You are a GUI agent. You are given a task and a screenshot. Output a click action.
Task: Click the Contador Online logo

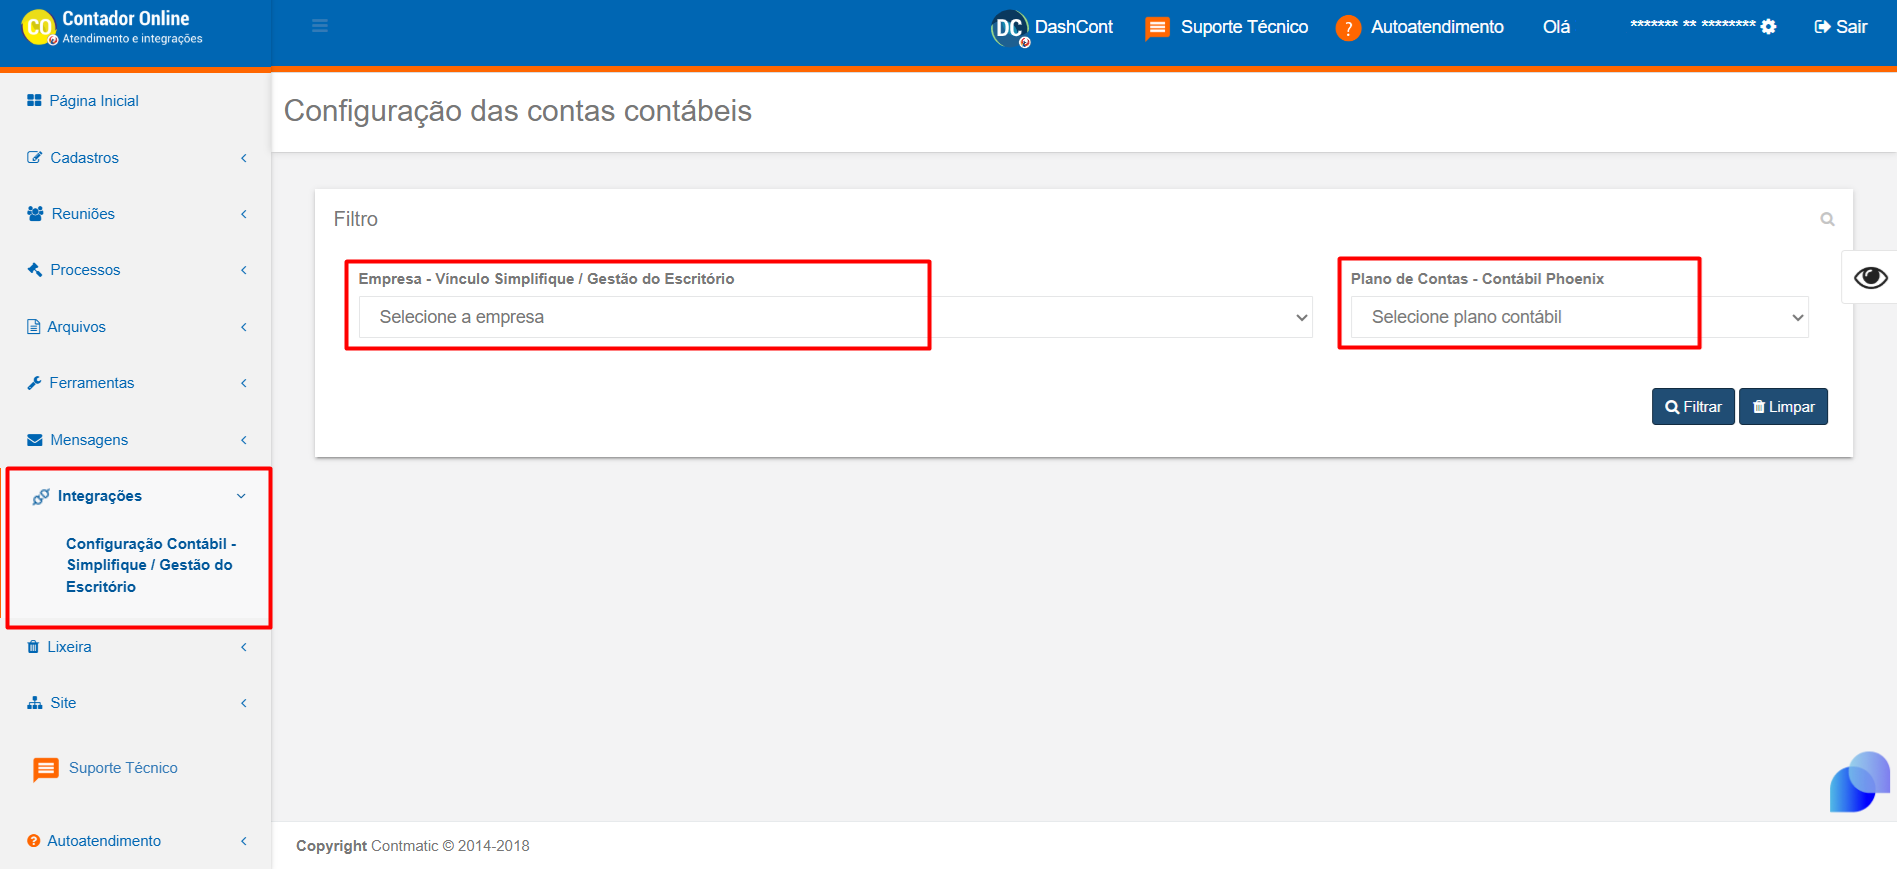(x=112, y=27)
